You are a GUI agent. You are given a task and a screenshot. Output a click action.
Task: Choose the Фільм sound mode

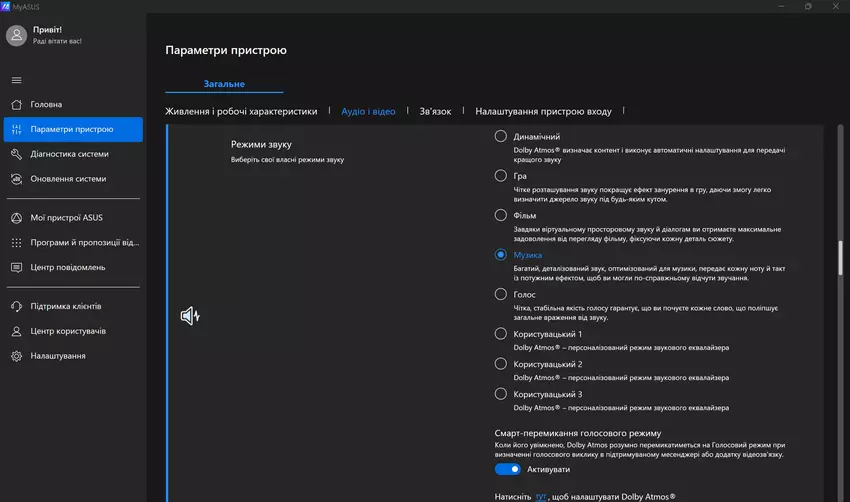(x=501, y=215)
